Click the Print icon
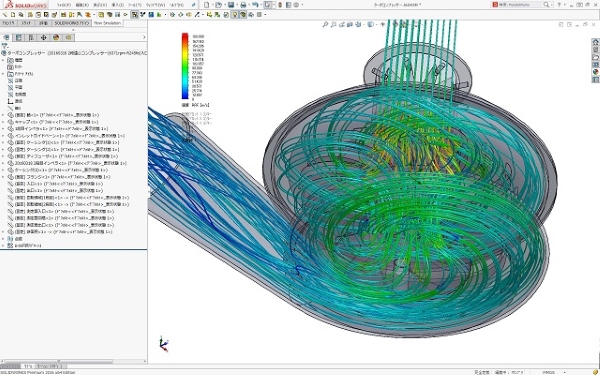This screenshot has height=375, width=600. pyautogui.click(x=243, y=5)
